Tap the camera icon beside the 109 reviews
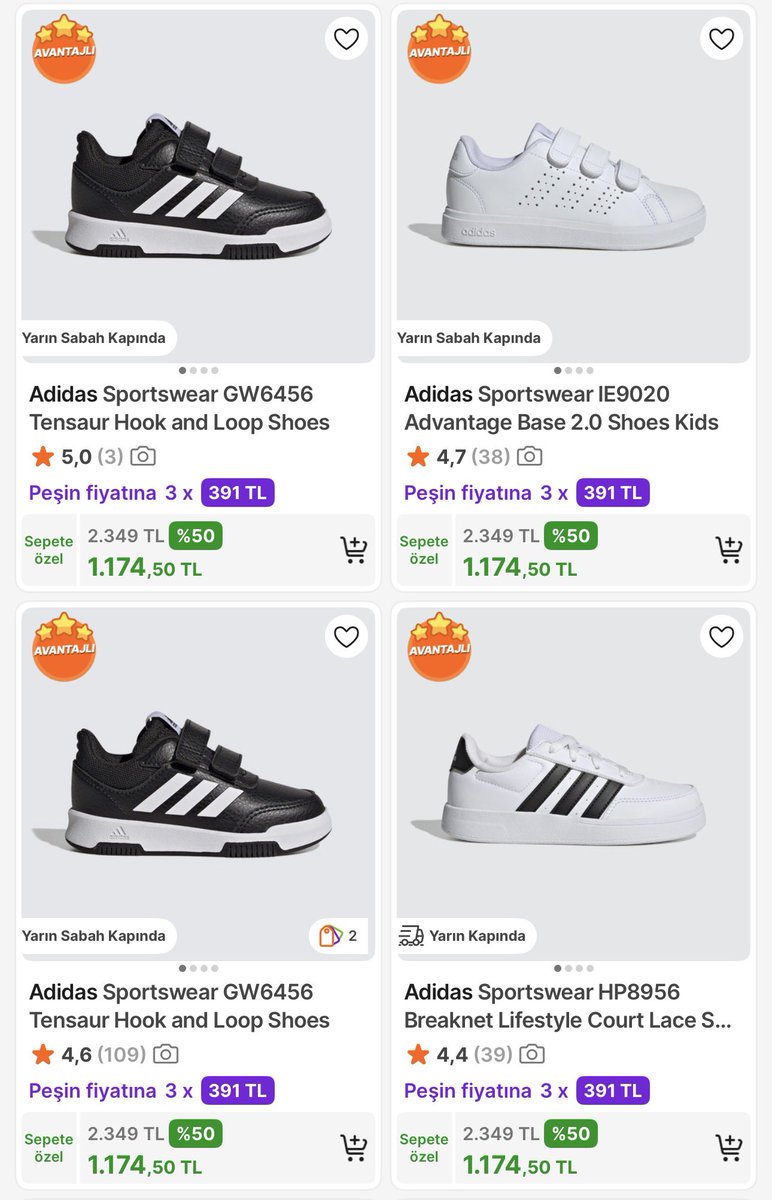 [x=166, y=1055]
